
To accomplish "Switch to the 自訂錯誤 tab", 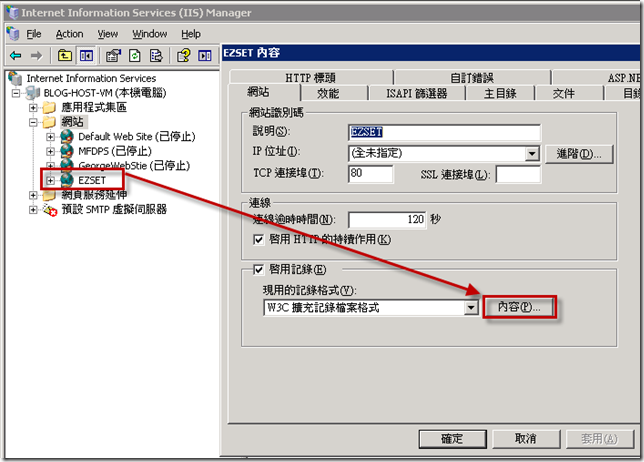I will (x=472, y=77).
